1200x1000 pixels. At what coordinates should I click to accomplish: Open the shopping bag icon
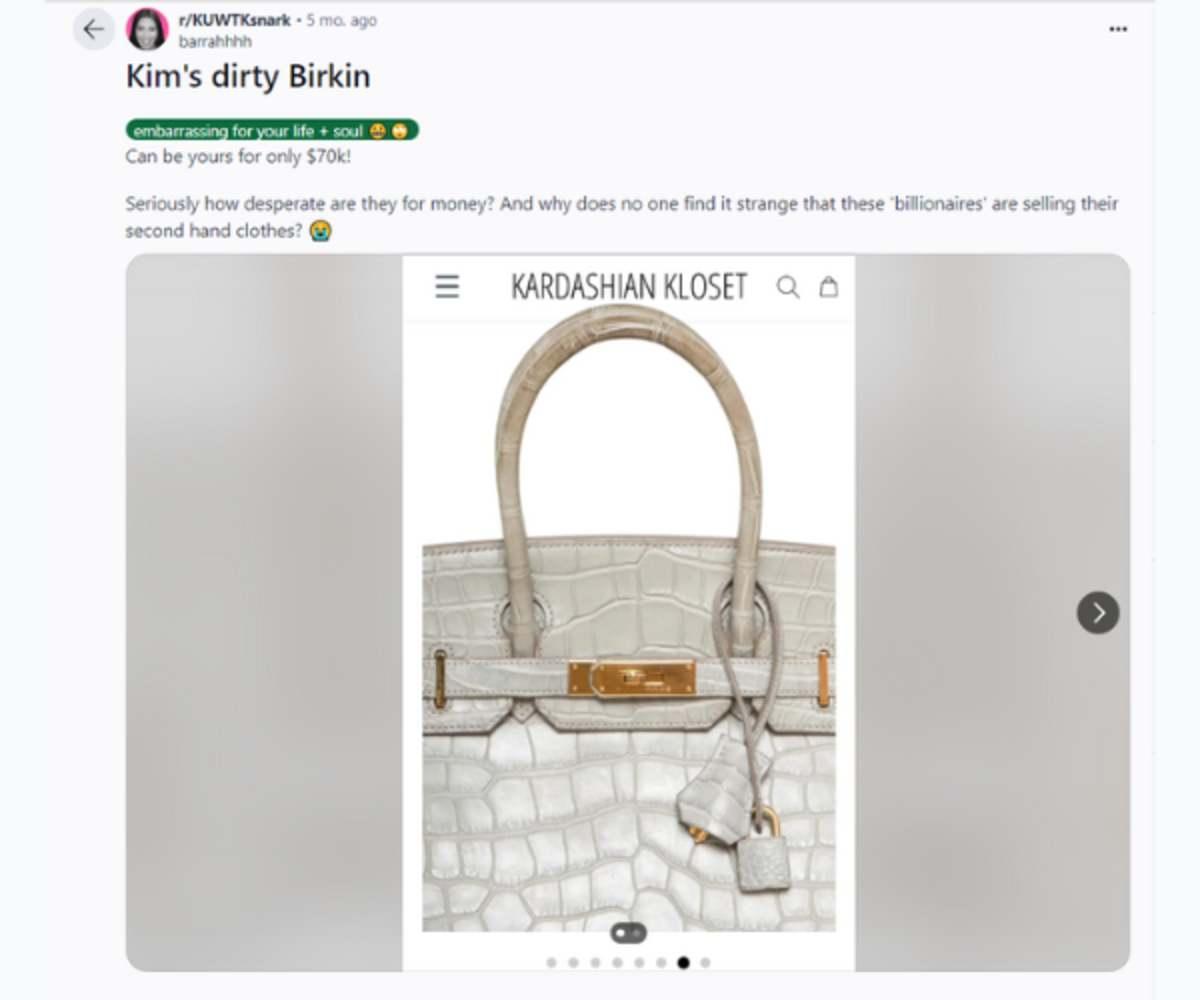(828, 288)
